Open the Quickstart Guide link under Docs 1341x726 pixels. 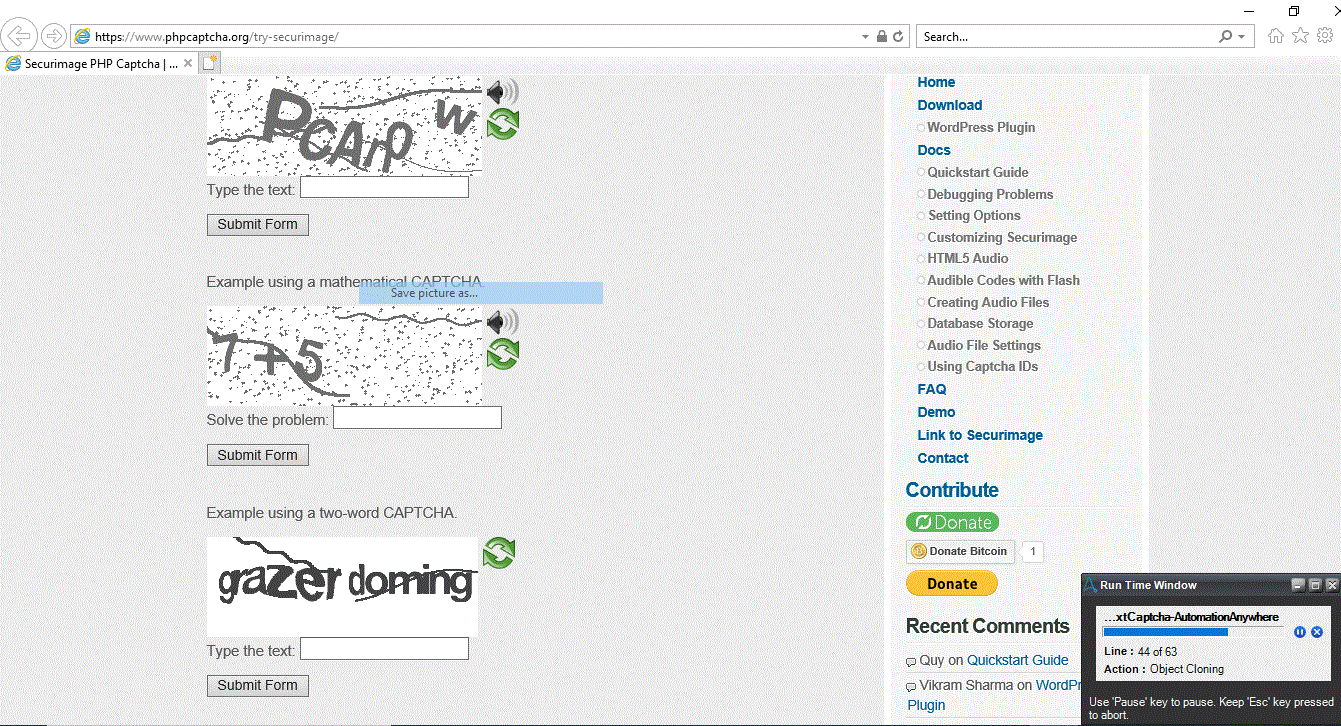pyautogui.click(x=978, y=172)
